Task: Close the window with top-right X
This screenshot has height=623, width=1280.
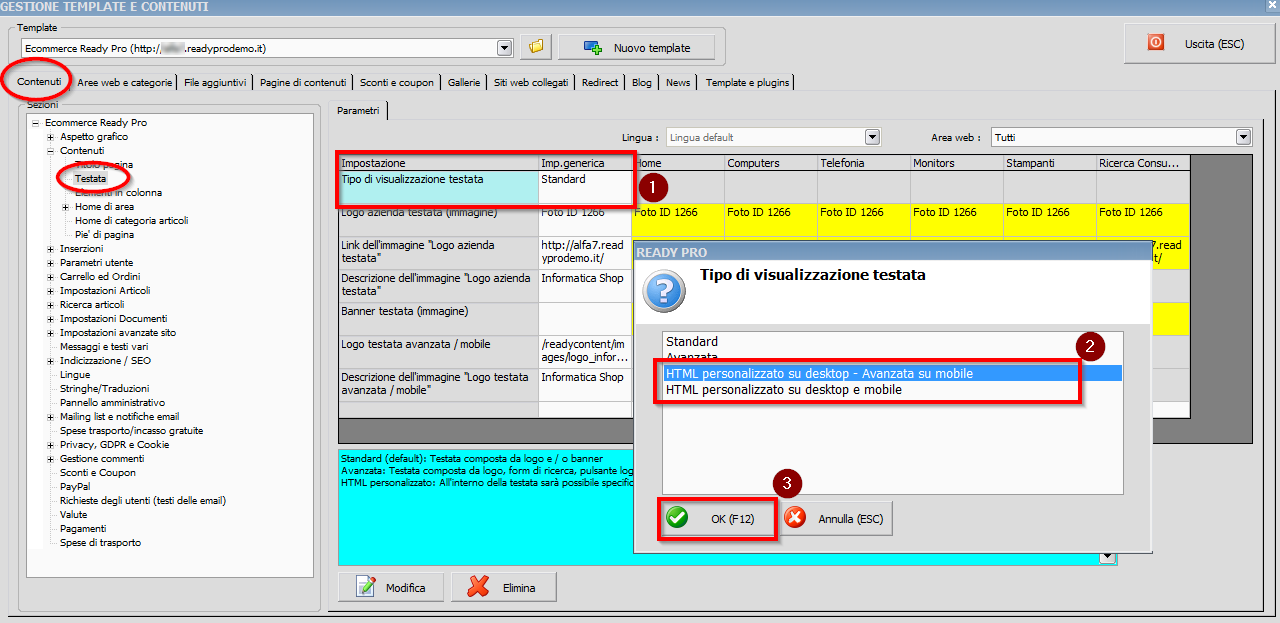Action: (x=1269, y=6)
